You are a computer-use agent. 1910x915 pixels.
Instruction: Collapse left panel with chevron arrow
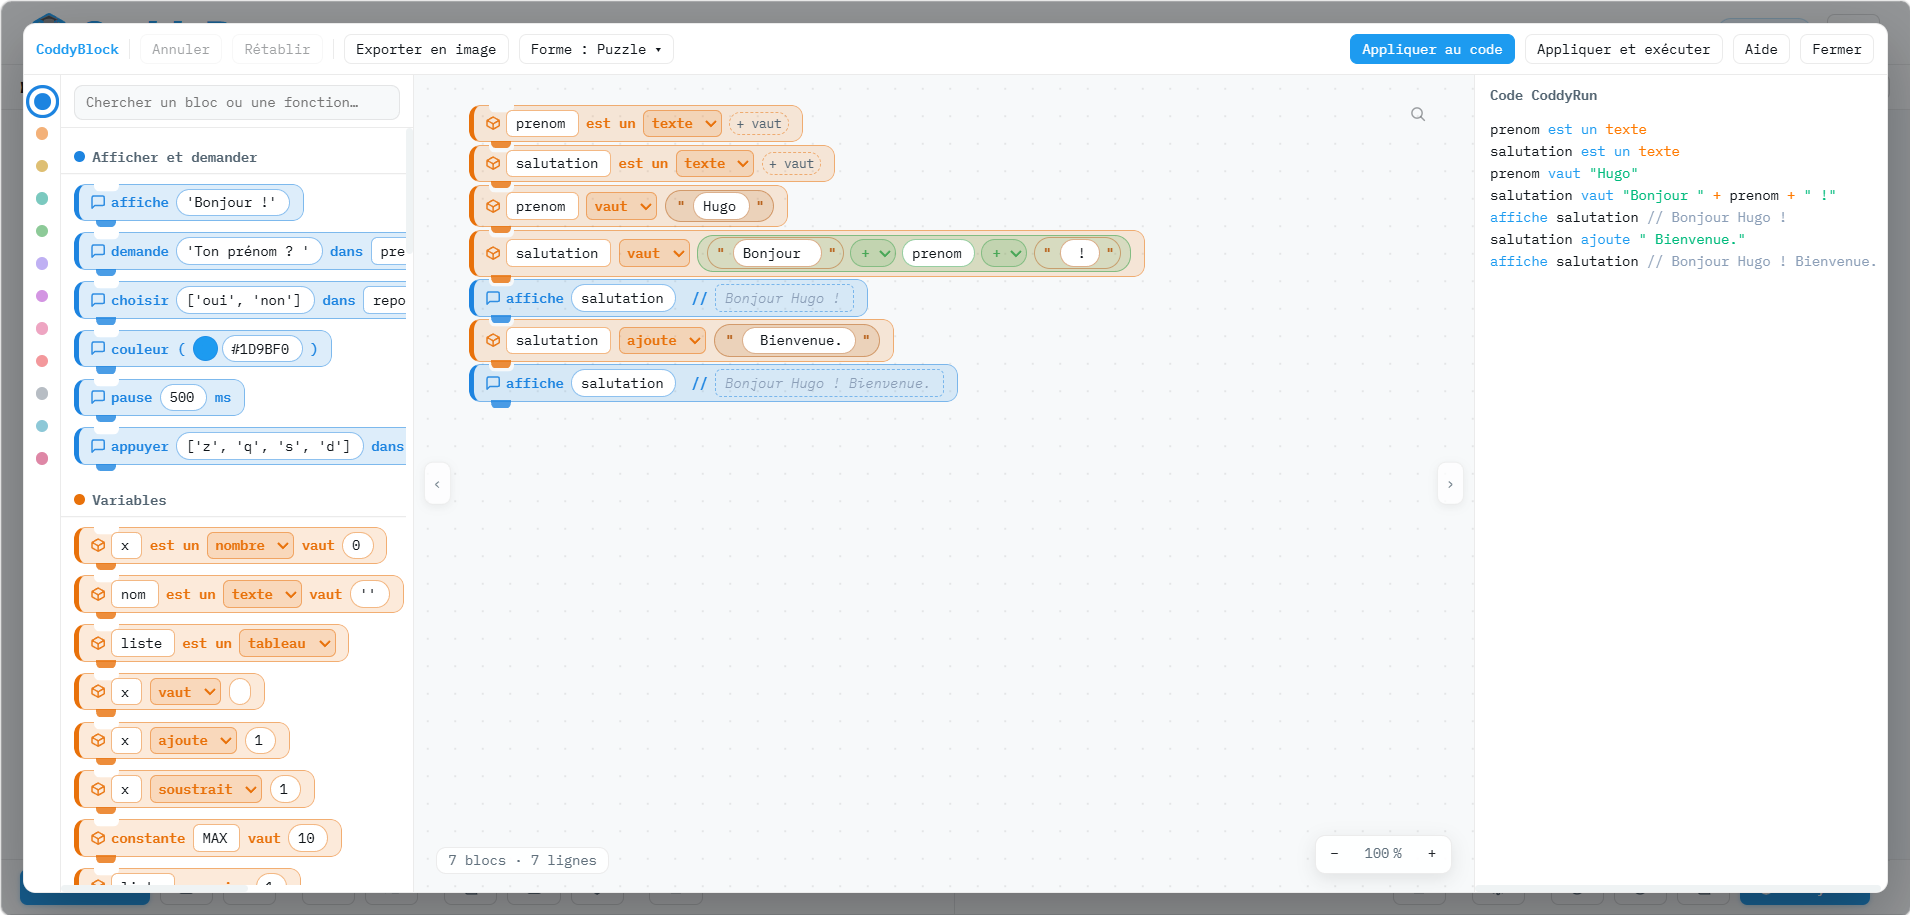[x=437, y=484]
